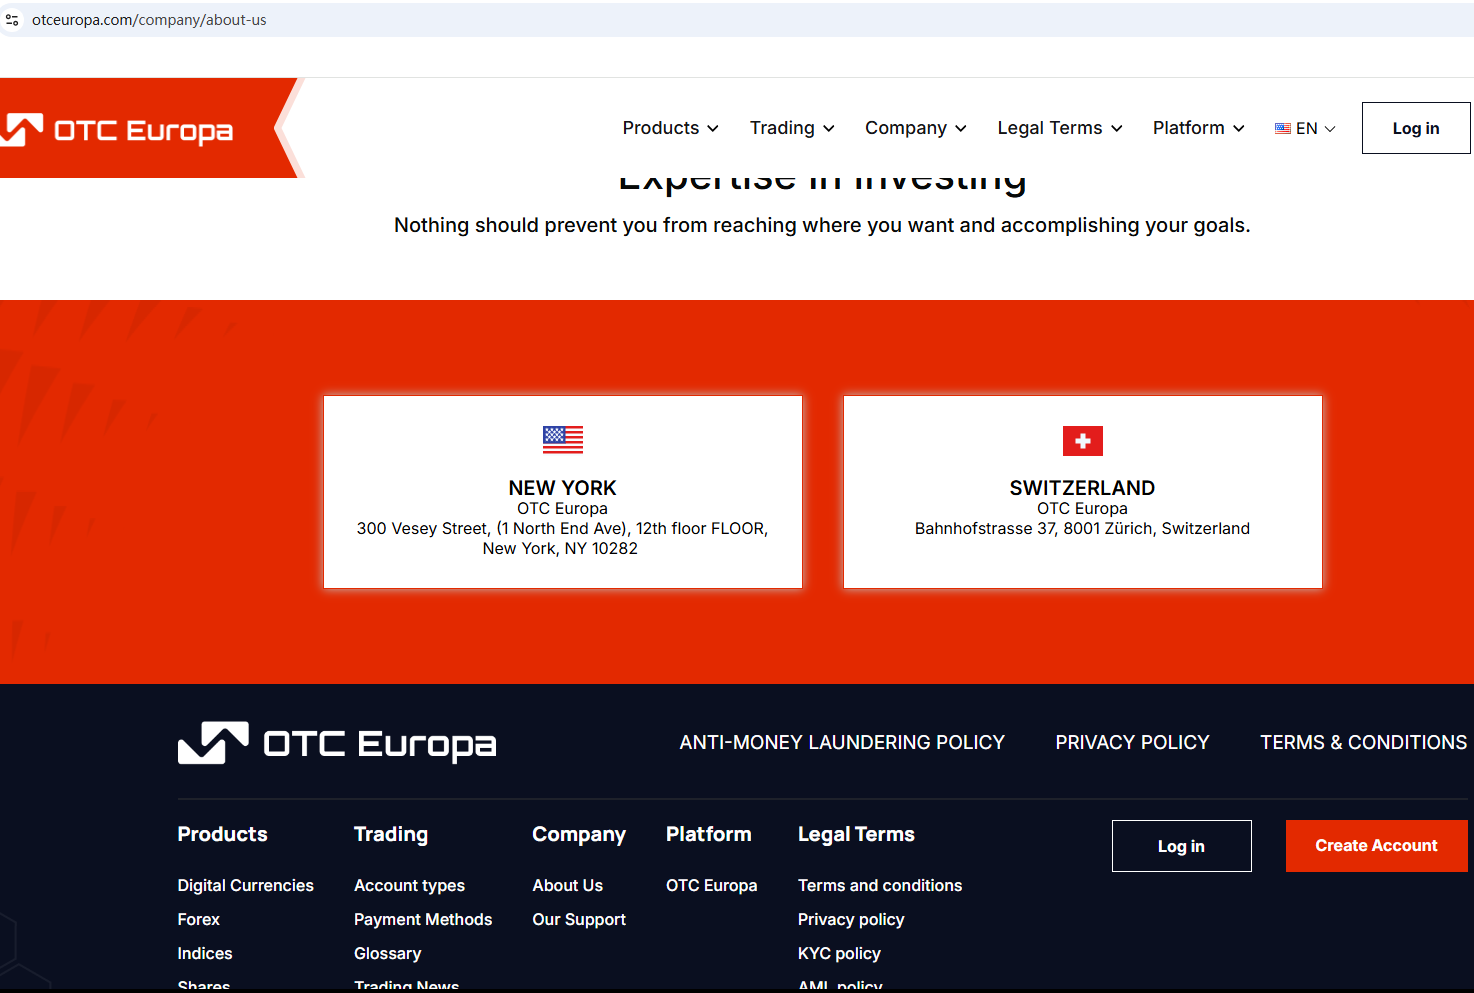Expand the Platform dropdown chevron
This screenshot has height=993, width=1474.
(1239, 129)
